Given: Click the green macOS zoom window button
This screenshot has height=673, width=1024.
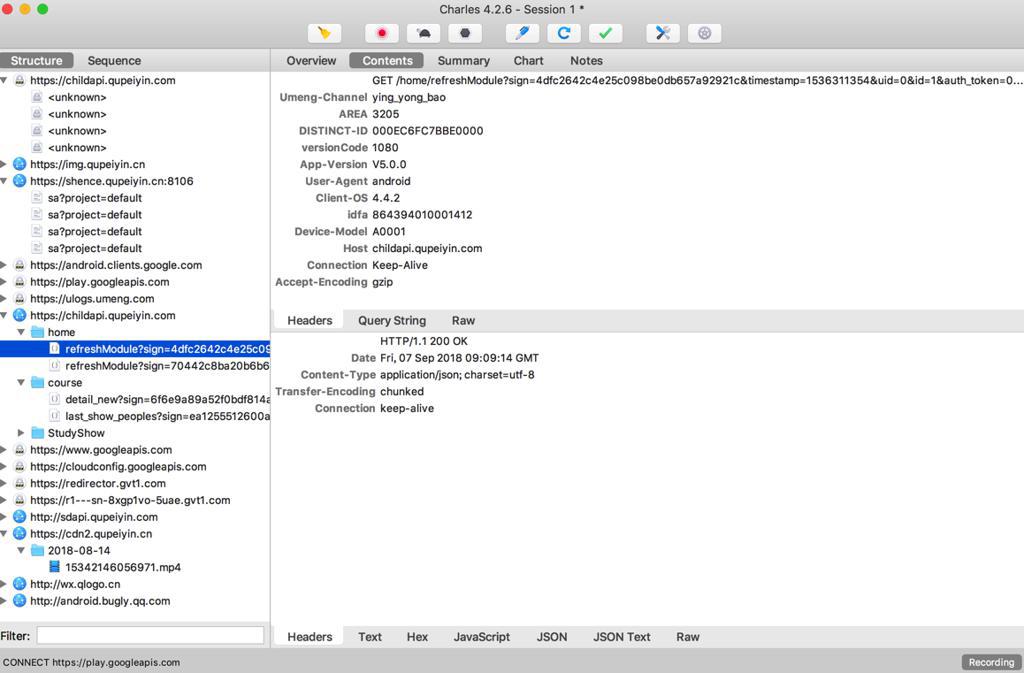Looking at the screenshot, I should click(42, 9).
